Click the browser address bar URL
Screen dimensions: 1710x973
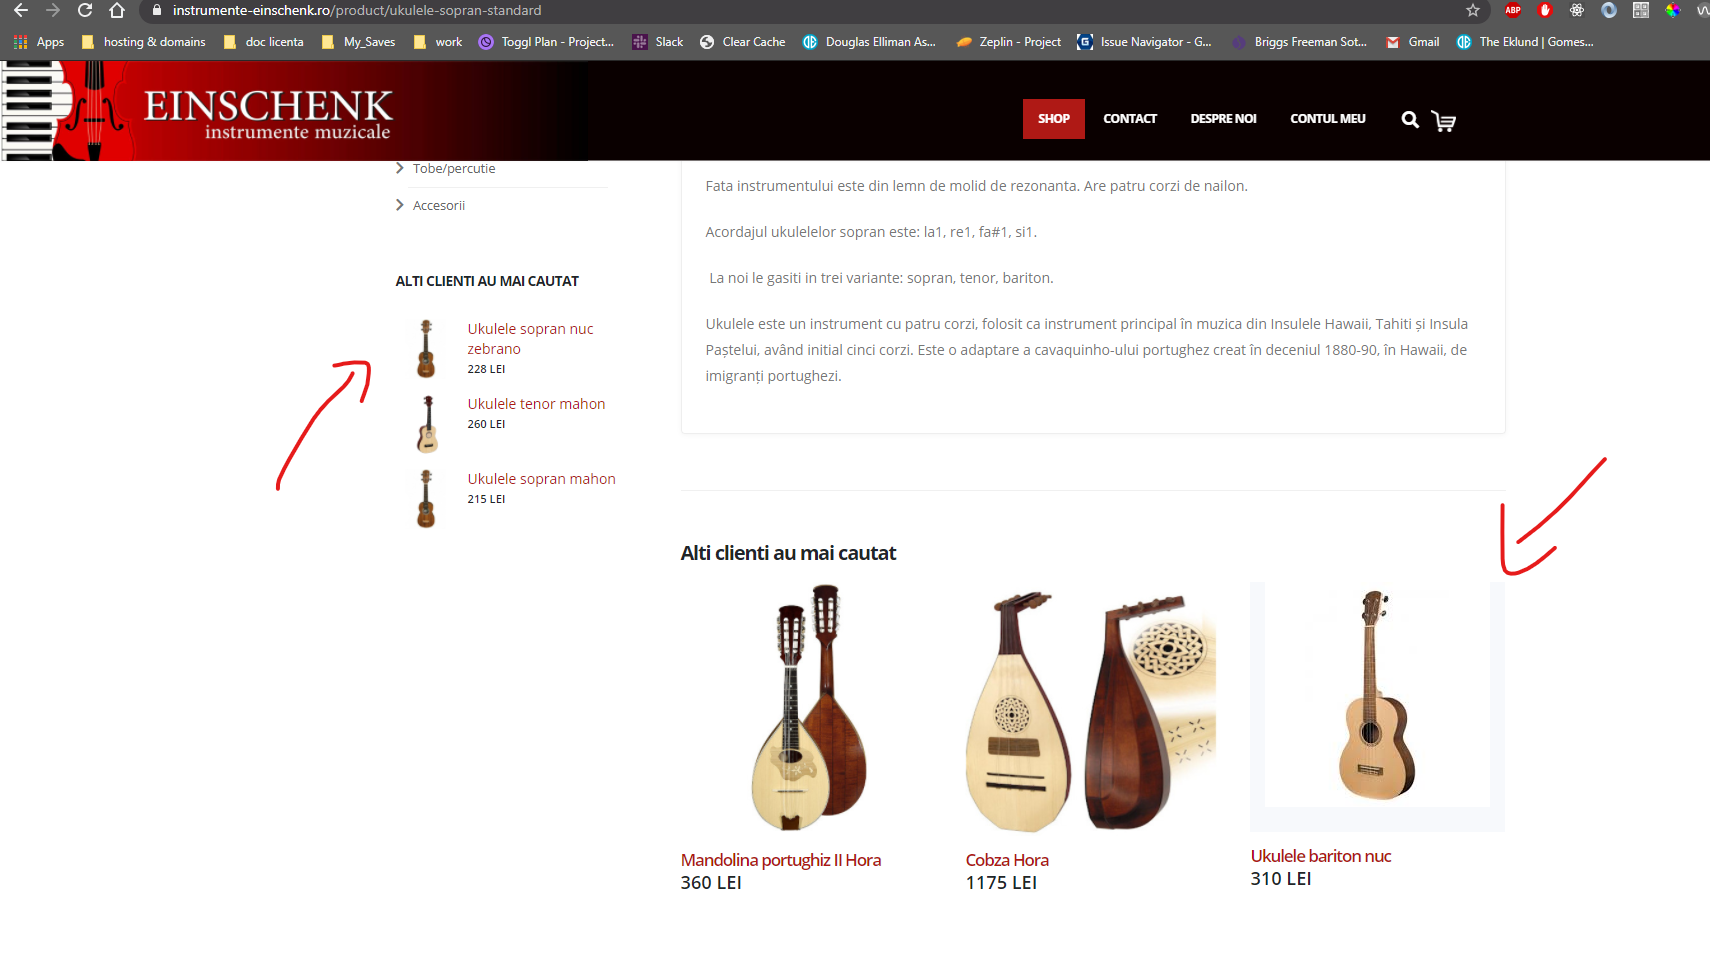point(357,10)
